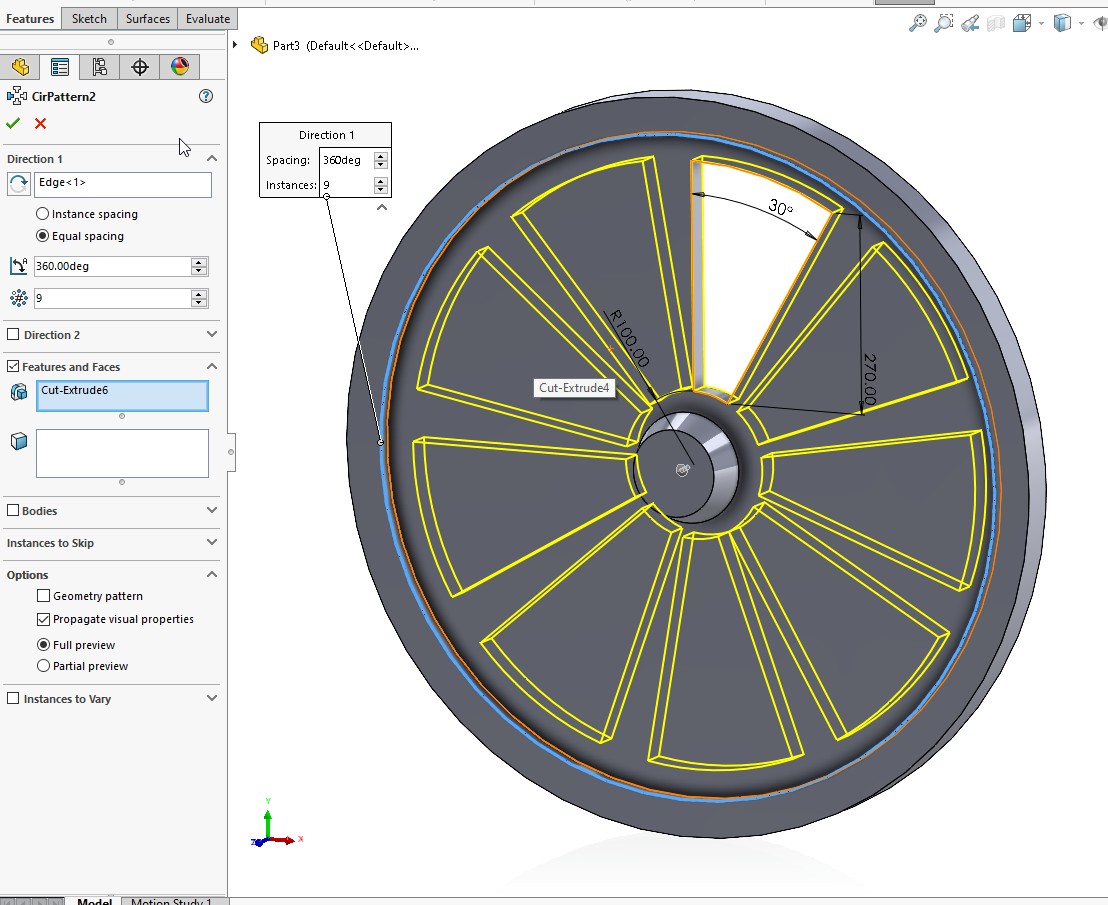Open the DisplayManager colored sphere tab

(180, 67)
